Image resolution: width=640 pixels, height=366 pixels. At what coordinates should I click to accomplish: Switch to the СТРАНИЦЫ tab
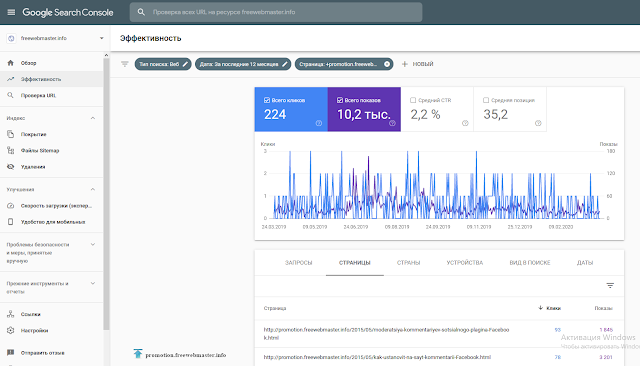355,263
